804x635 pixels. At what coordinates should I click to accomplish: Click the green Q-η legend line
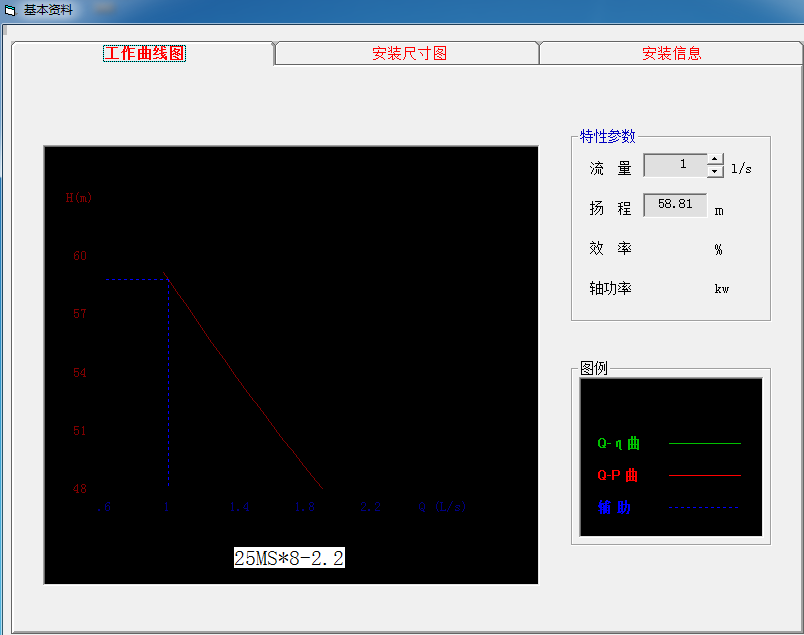point(705,443)
